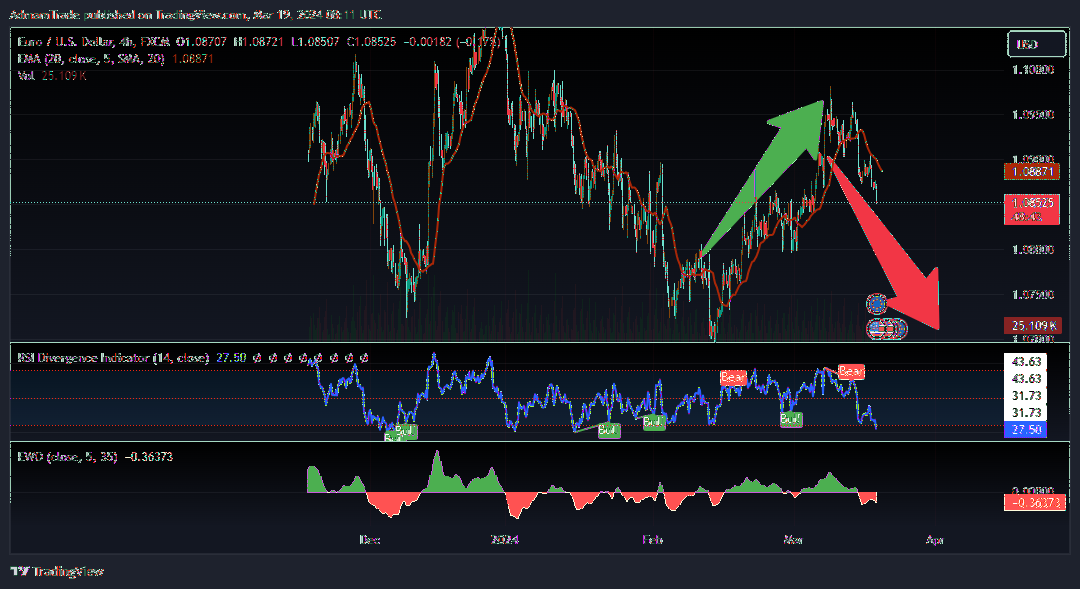This screenshot has width=1080, height=589.
Task: Click the 1.08871 DMA price label
Action: pos(1032,172)
